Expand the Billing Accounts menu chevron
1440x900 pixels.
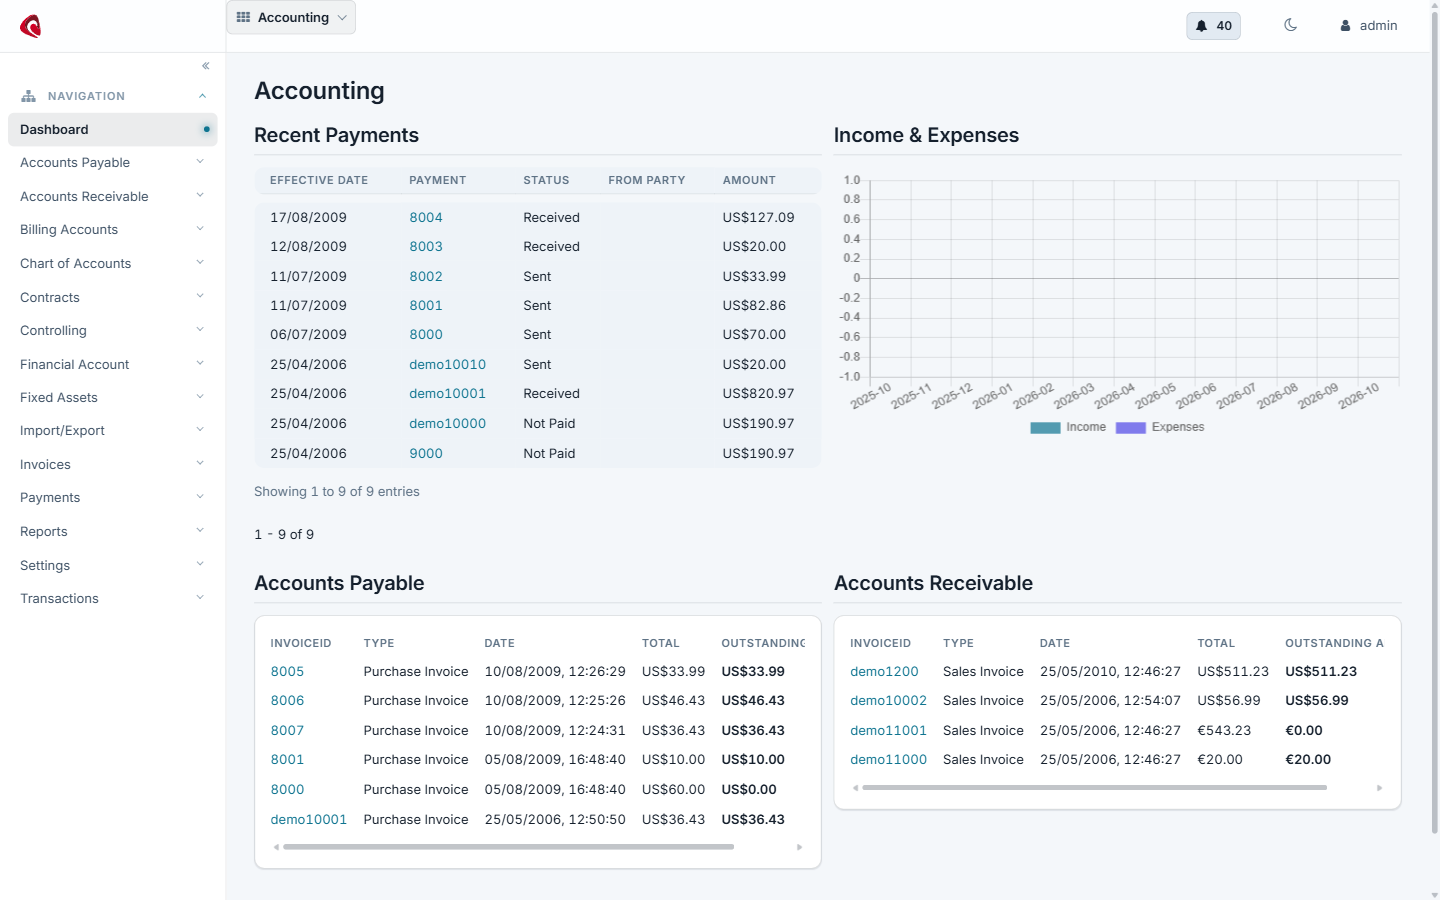(x=200, y=229)
